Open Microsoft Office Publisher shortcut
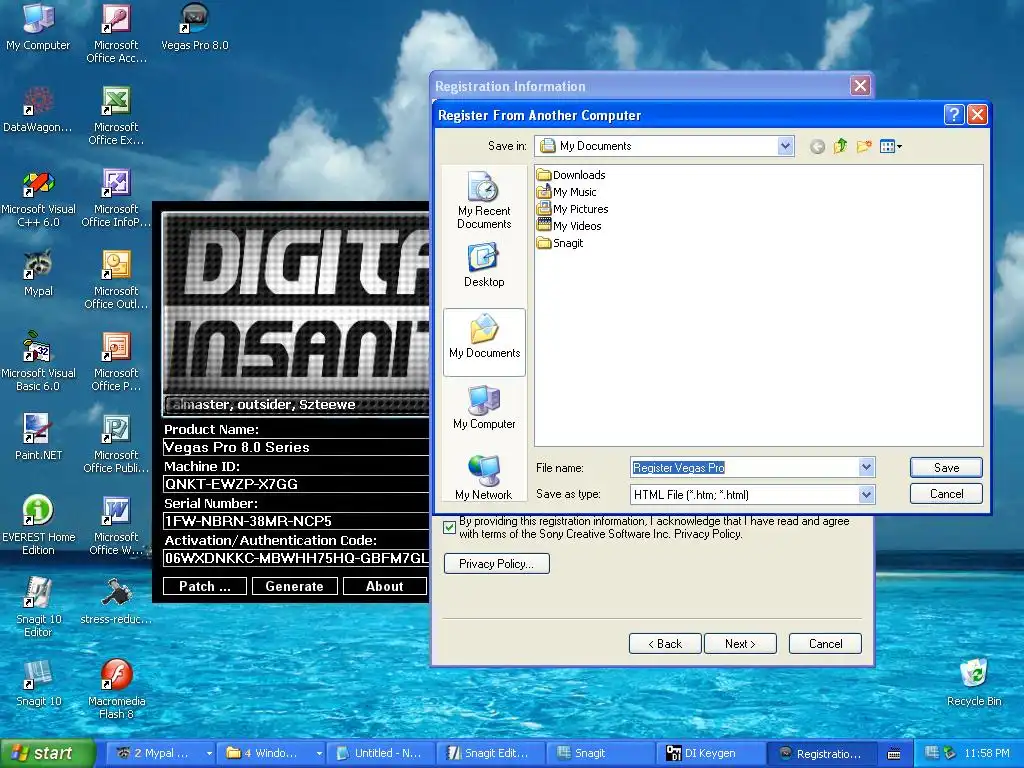This screenshot has width=1024, height=768. (x=116, y=443)
